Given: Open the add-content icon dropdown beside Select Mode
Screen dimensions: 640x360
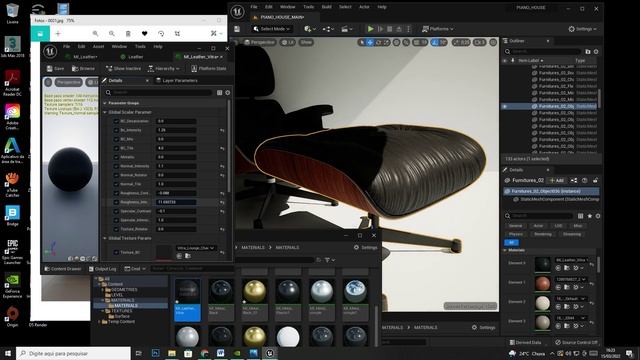Looking at the screenshot, I should (x=310, y=29).
